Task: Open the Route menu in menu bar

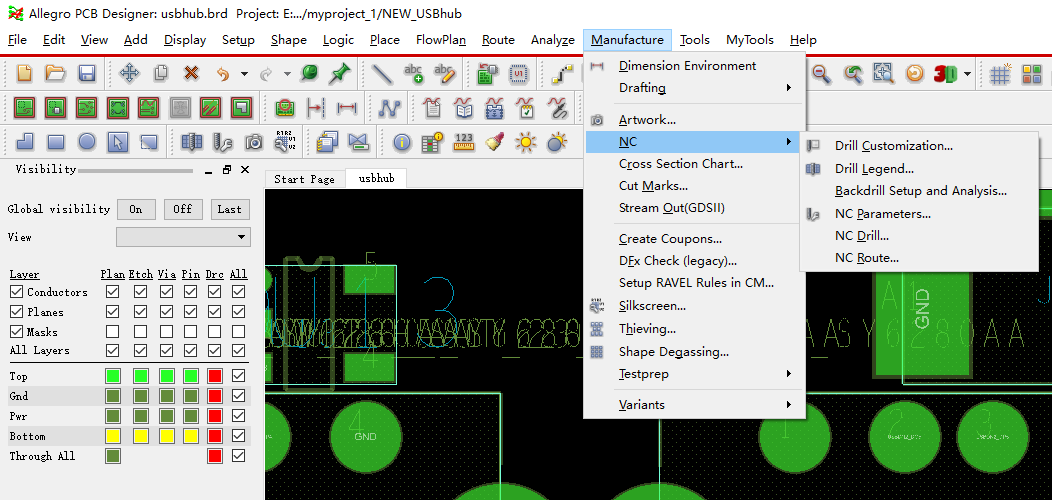Action: (x=498, y=40)
